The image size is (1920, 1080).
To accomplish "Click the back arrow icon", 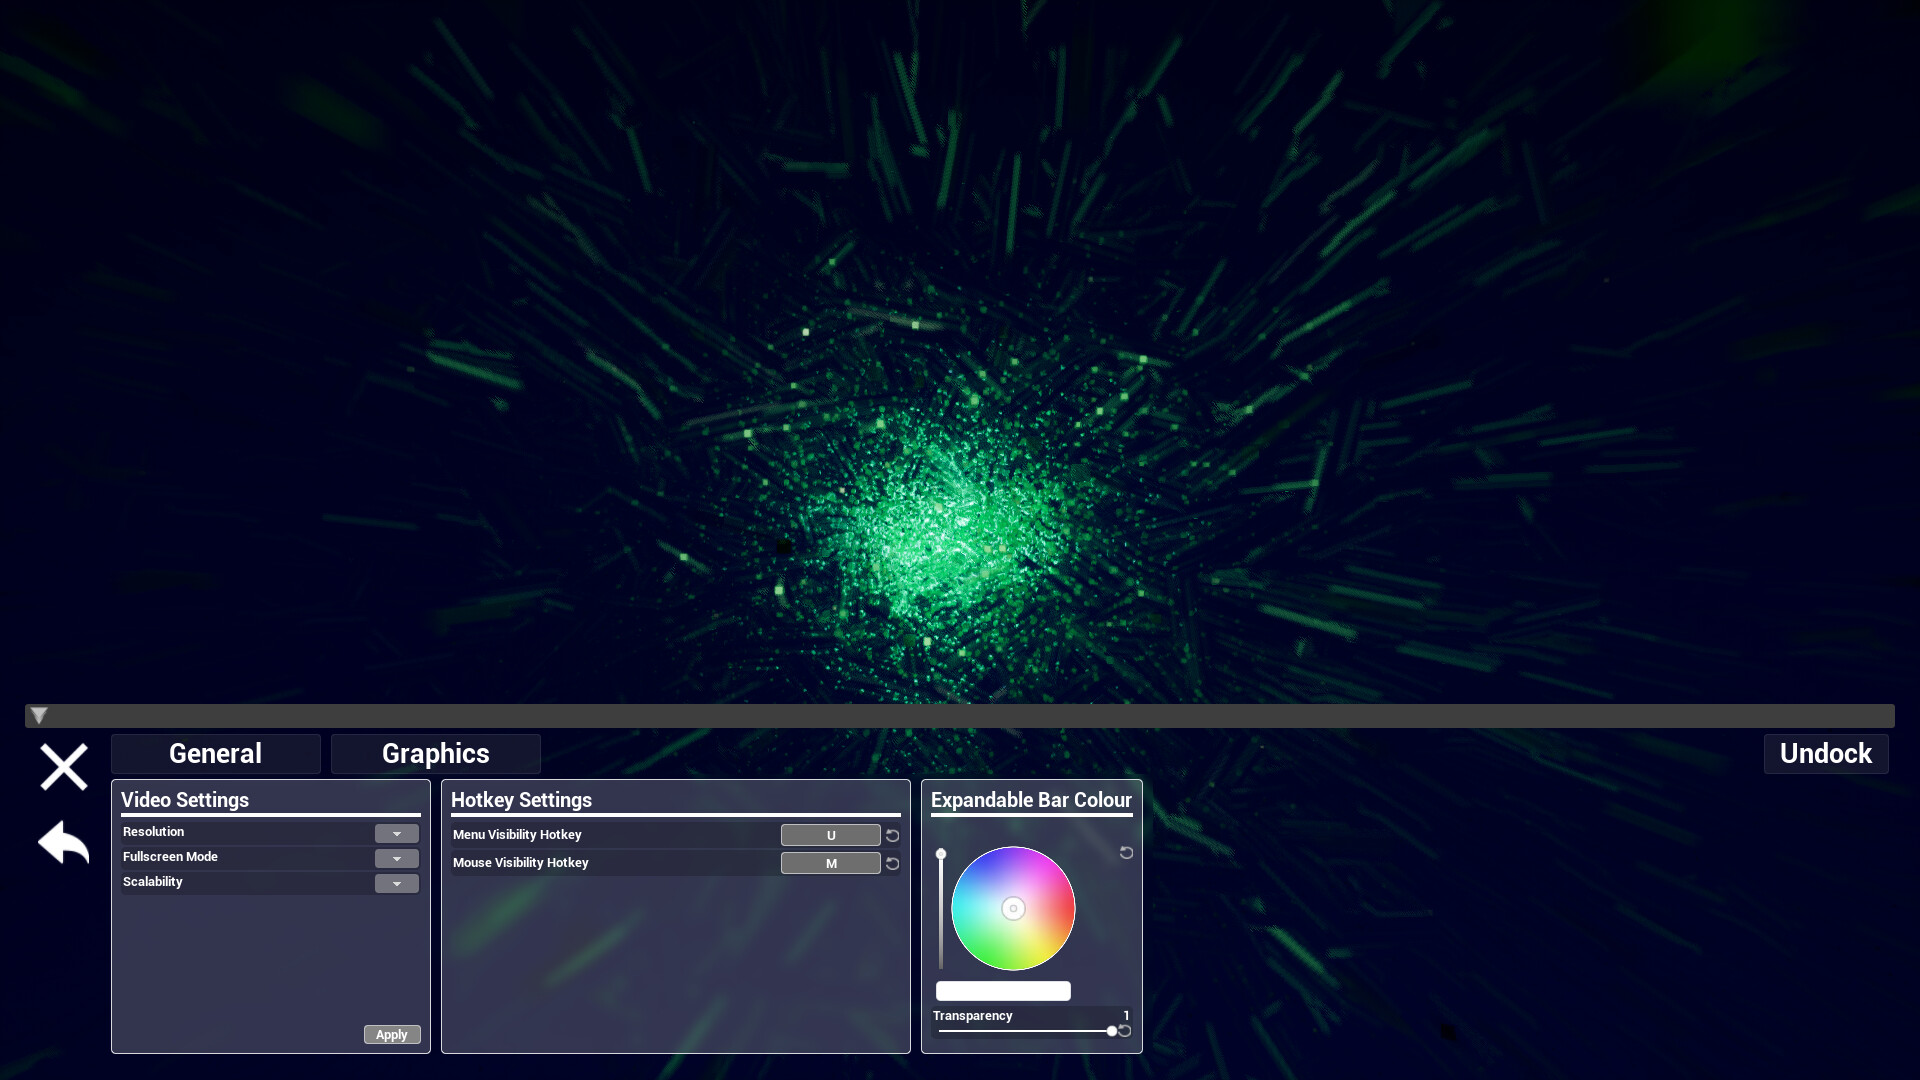I will point(62,843).
